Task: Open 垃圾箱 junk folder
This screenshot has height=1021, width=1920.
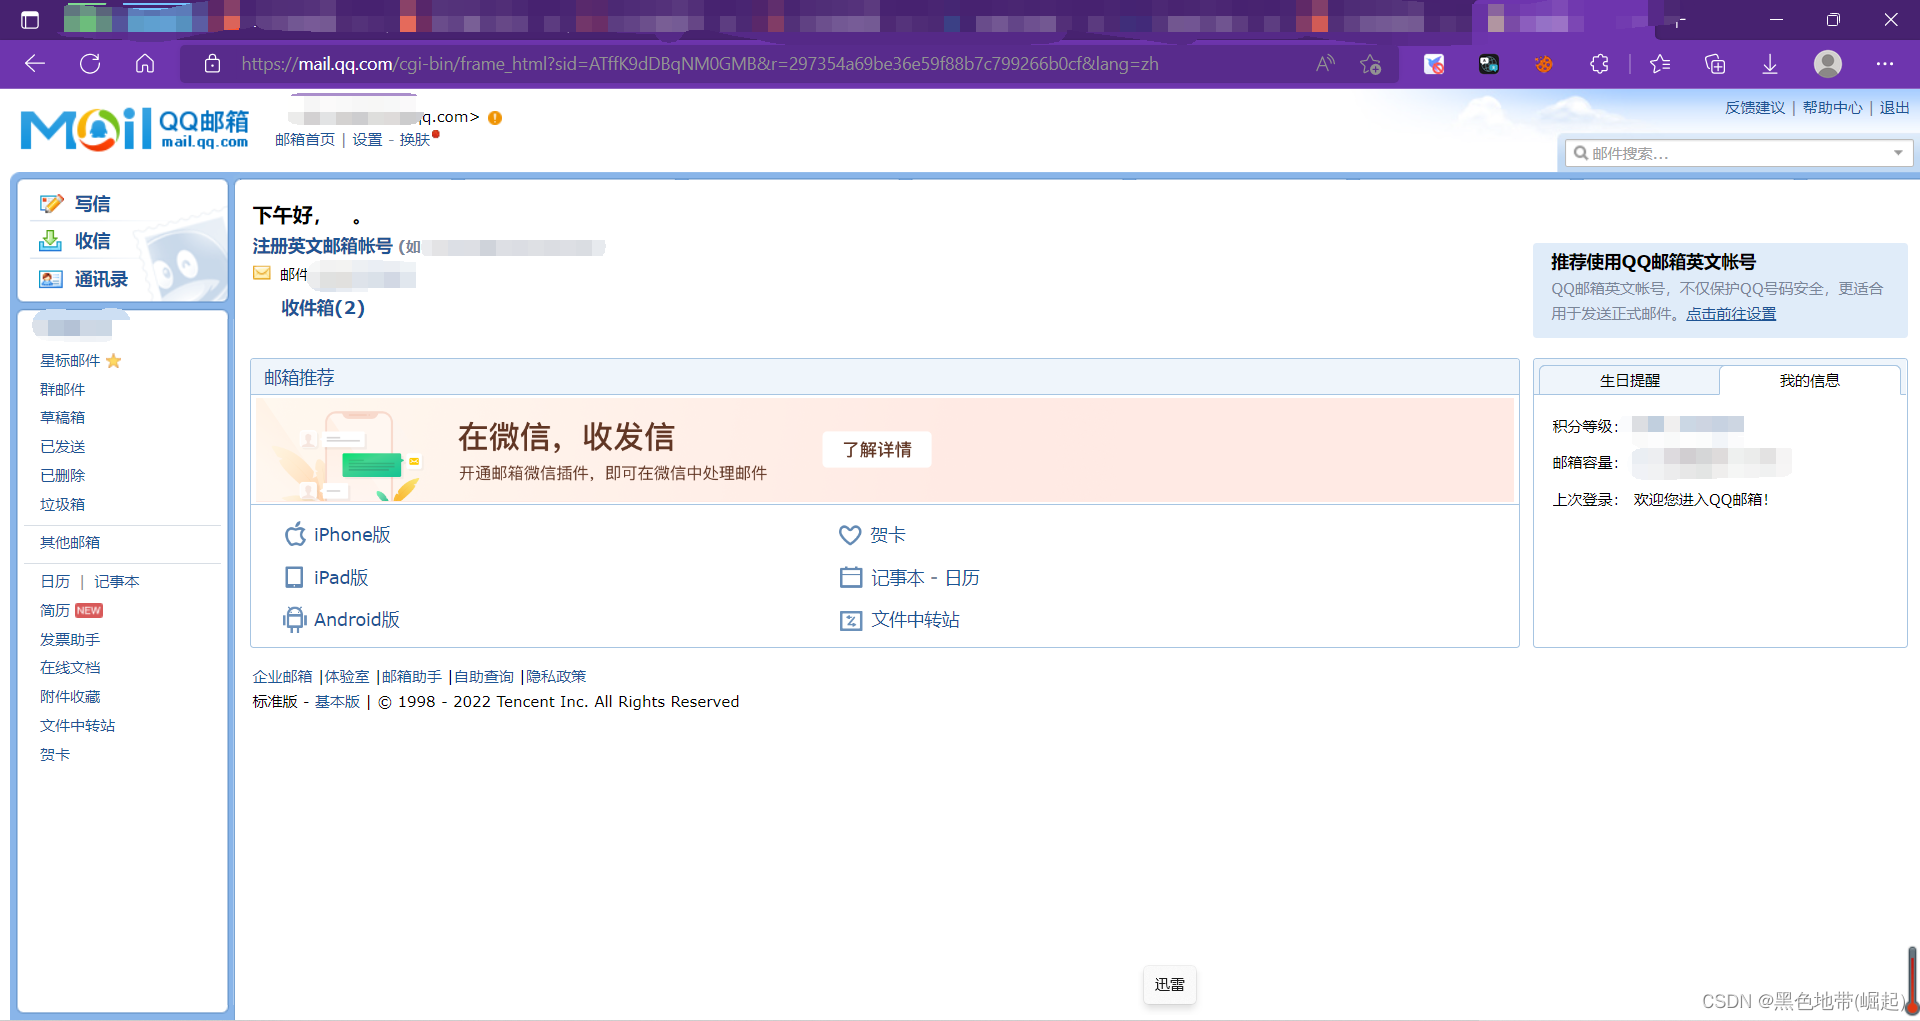Action: (x=62, y=505)
